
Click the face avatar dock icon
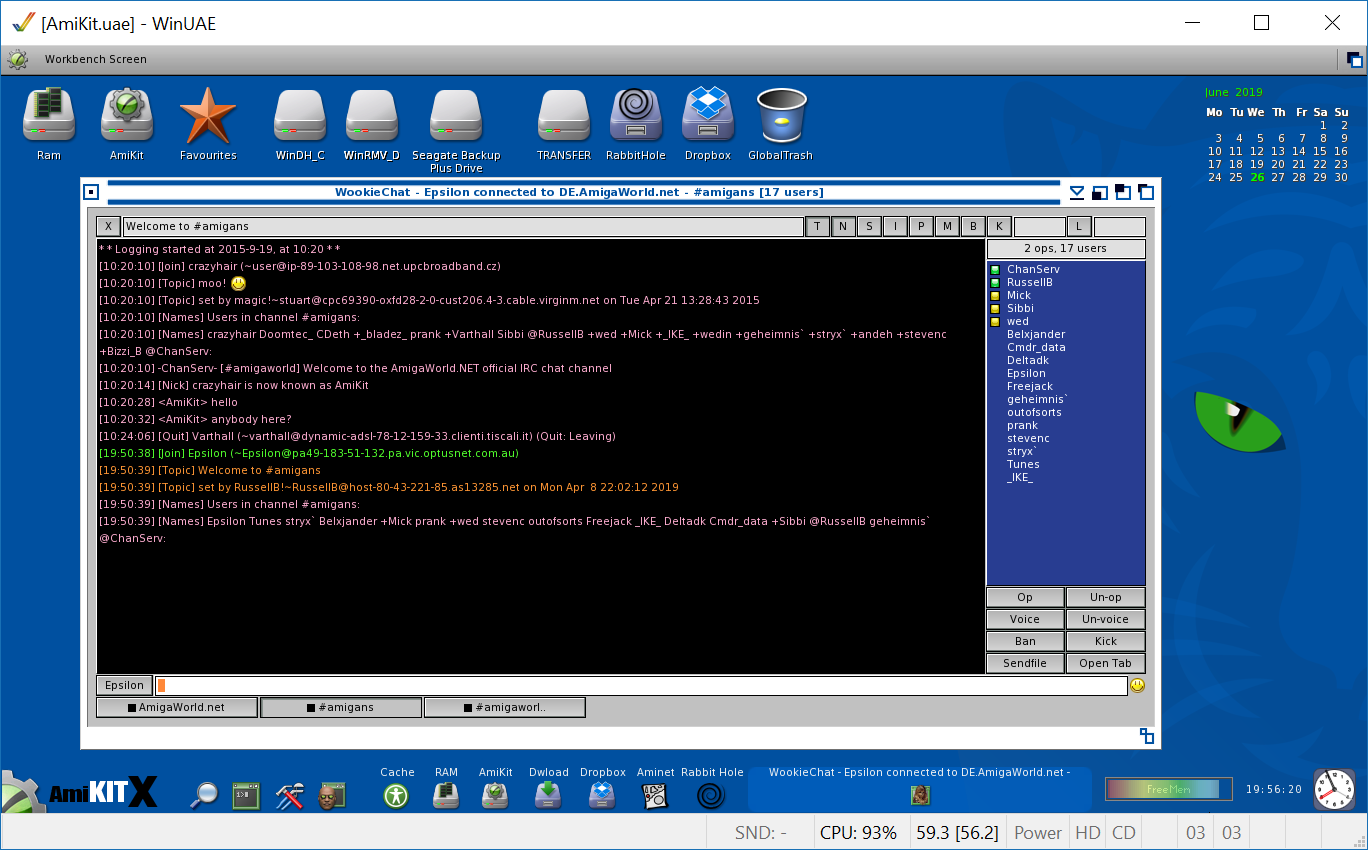(x=331, y=795)
